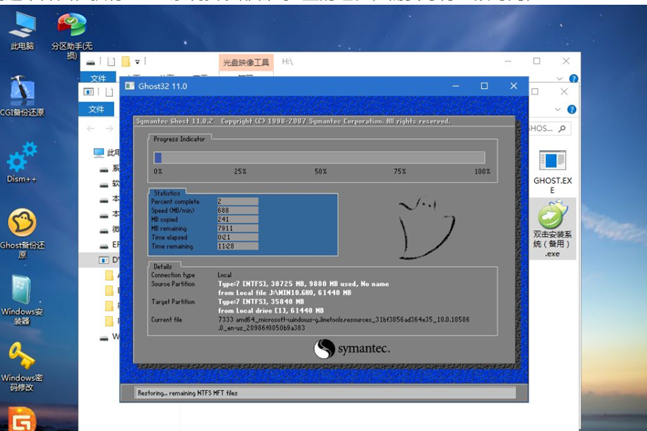Click MB remaining value 7911
This screenshot has width=647, height=431.
pos(238,228)
